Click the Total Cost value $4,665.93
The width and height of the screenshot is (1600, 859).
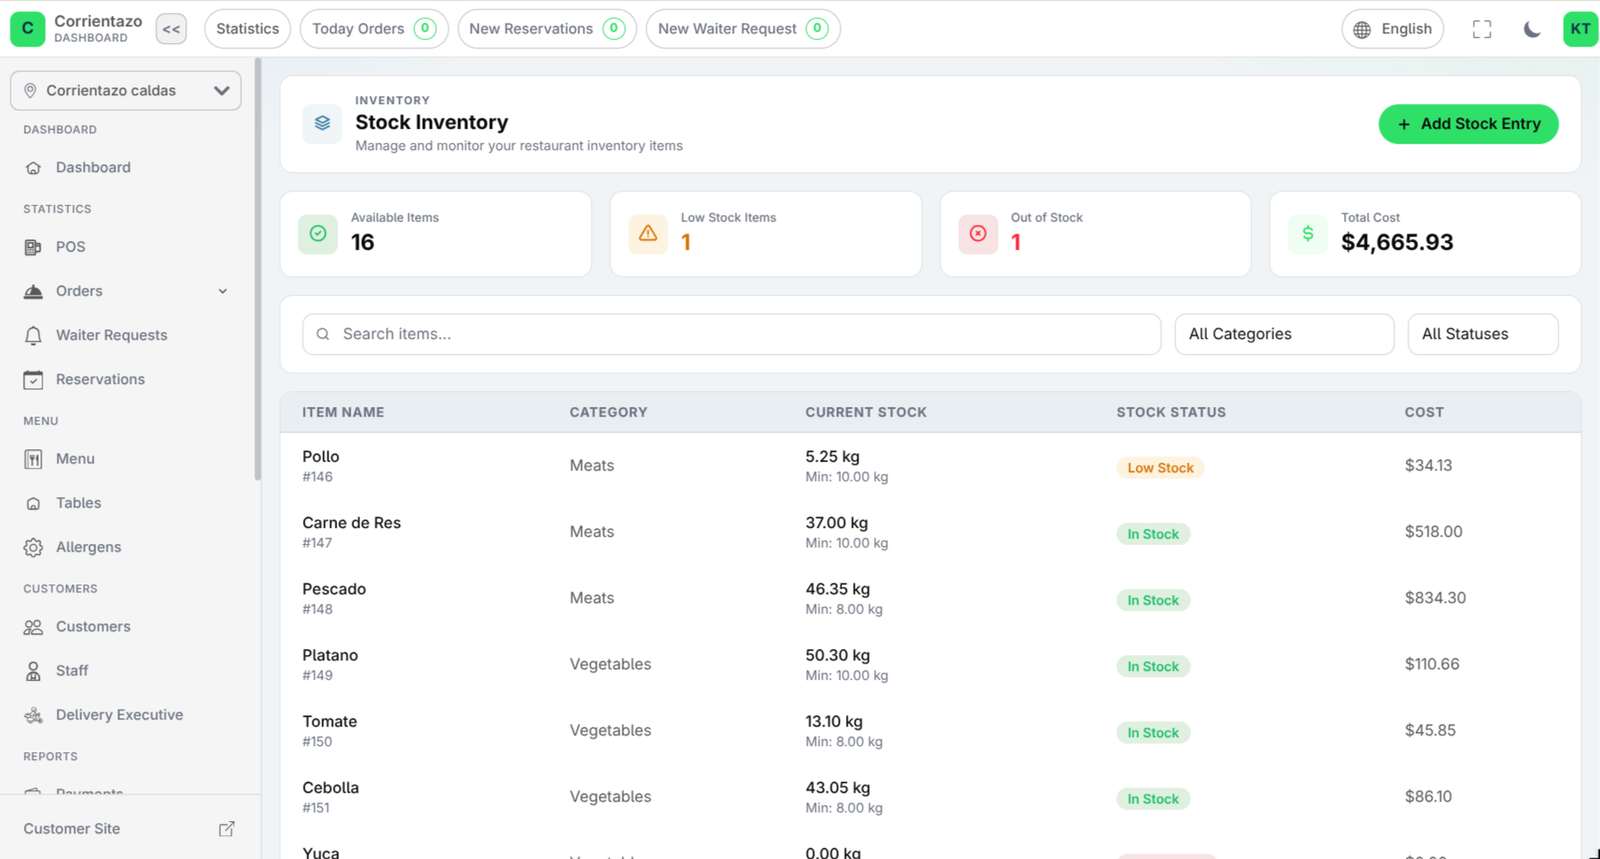pos(1397,242)
